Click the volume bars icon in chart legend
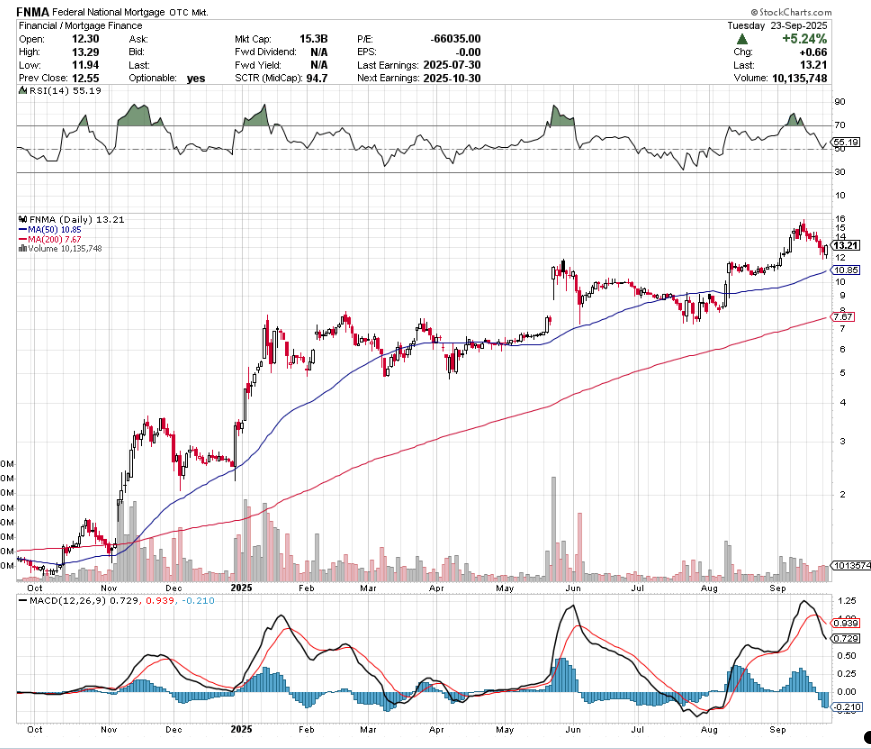The image size is (871, 749). [22, 248]
